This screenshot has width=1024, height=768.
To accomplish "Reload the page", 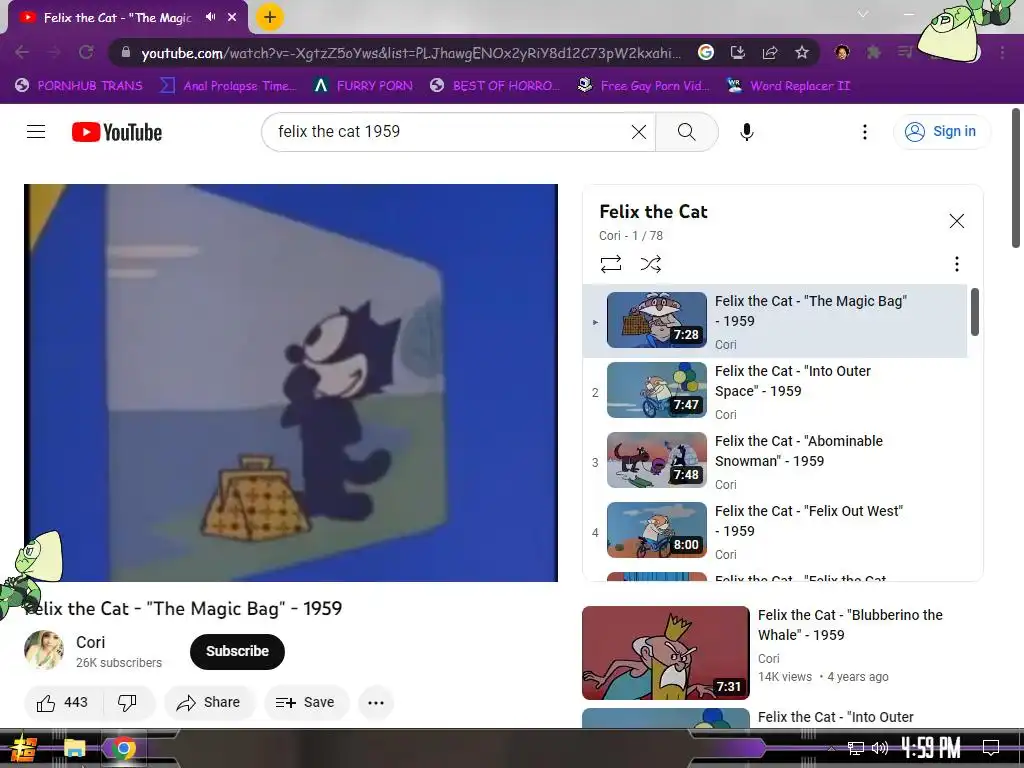I will (x=86, y=52).
